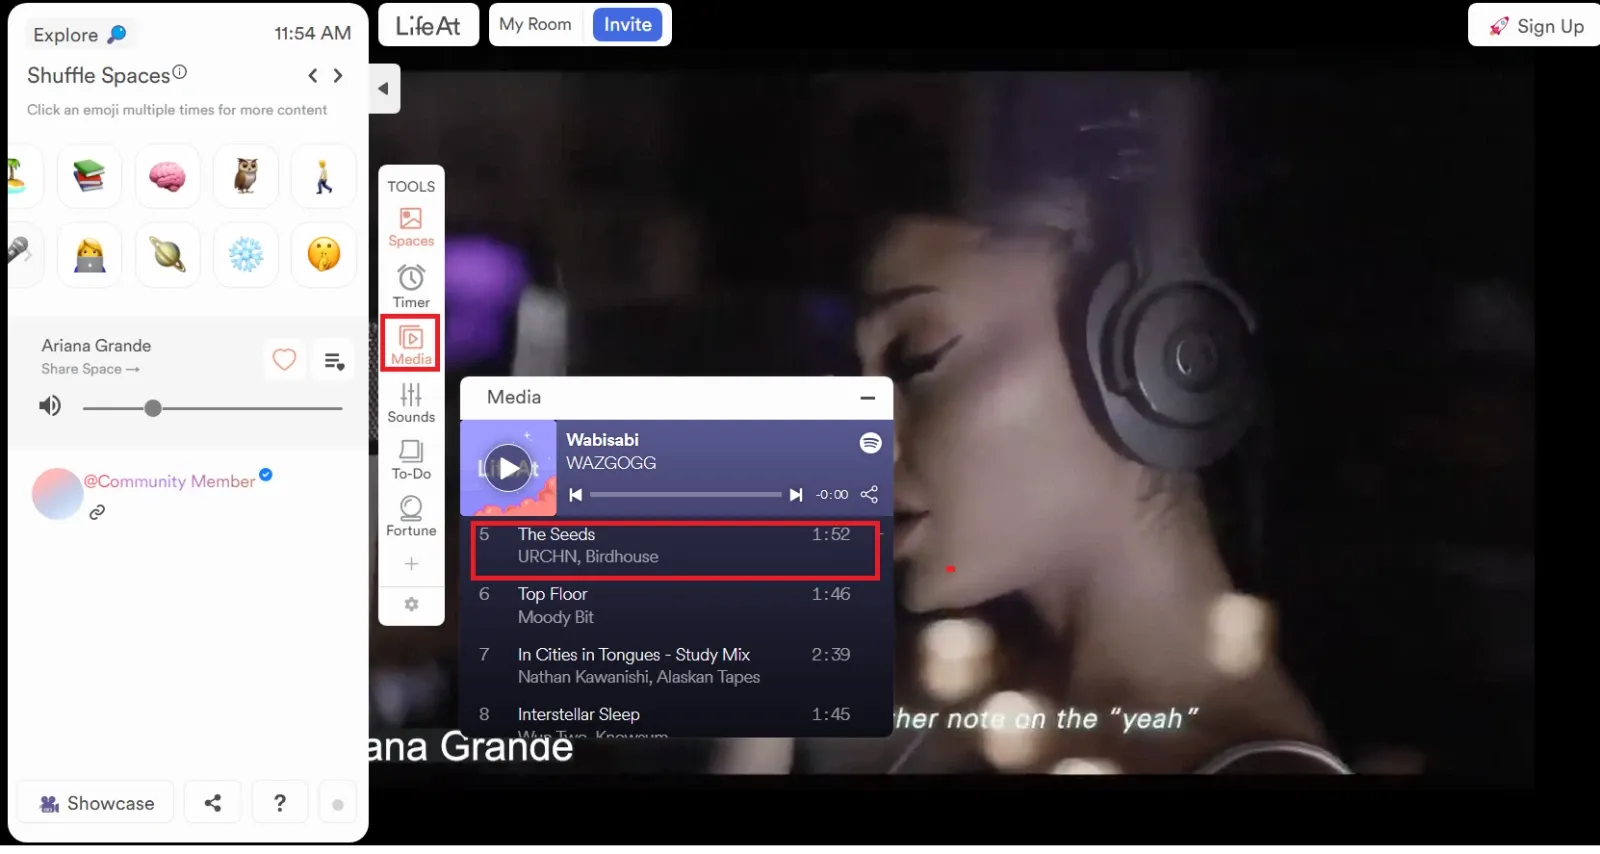Open the Fortune tool
The image size is (1600, 854).
[x=411, y=516]
